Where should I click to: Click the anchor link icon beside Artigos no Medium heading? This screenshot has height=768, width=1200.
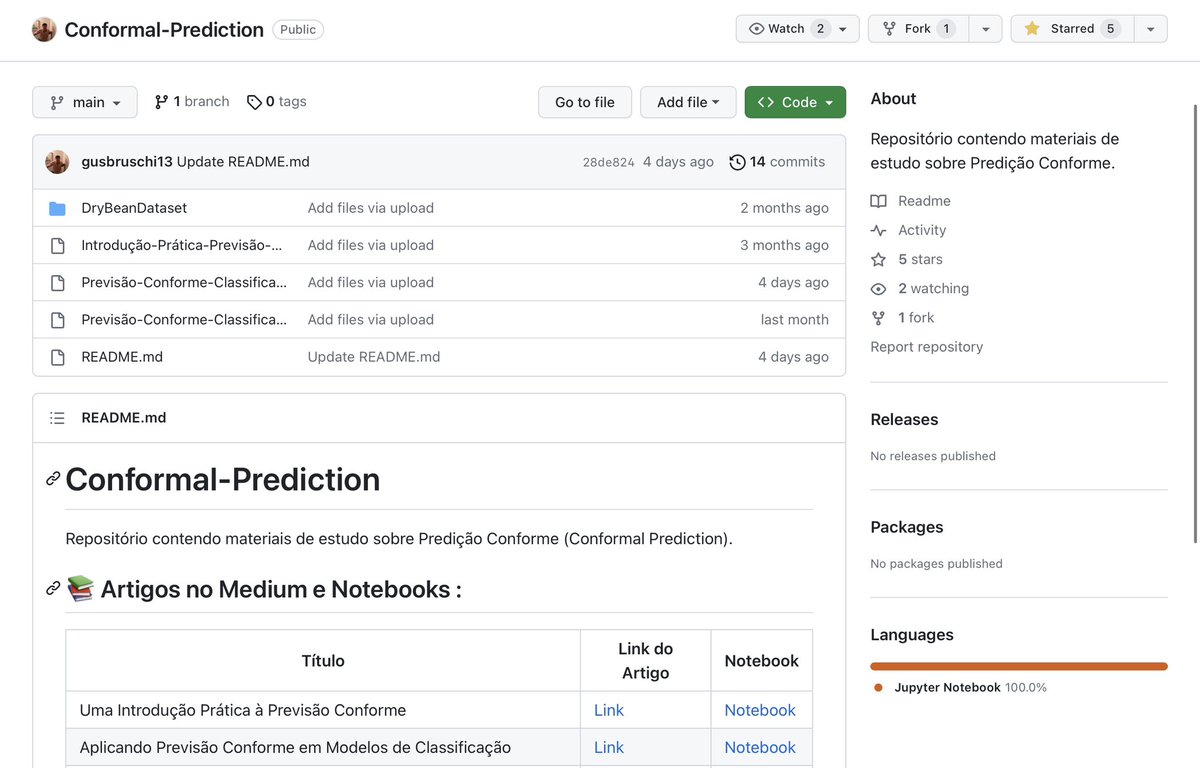pos(53,589)
